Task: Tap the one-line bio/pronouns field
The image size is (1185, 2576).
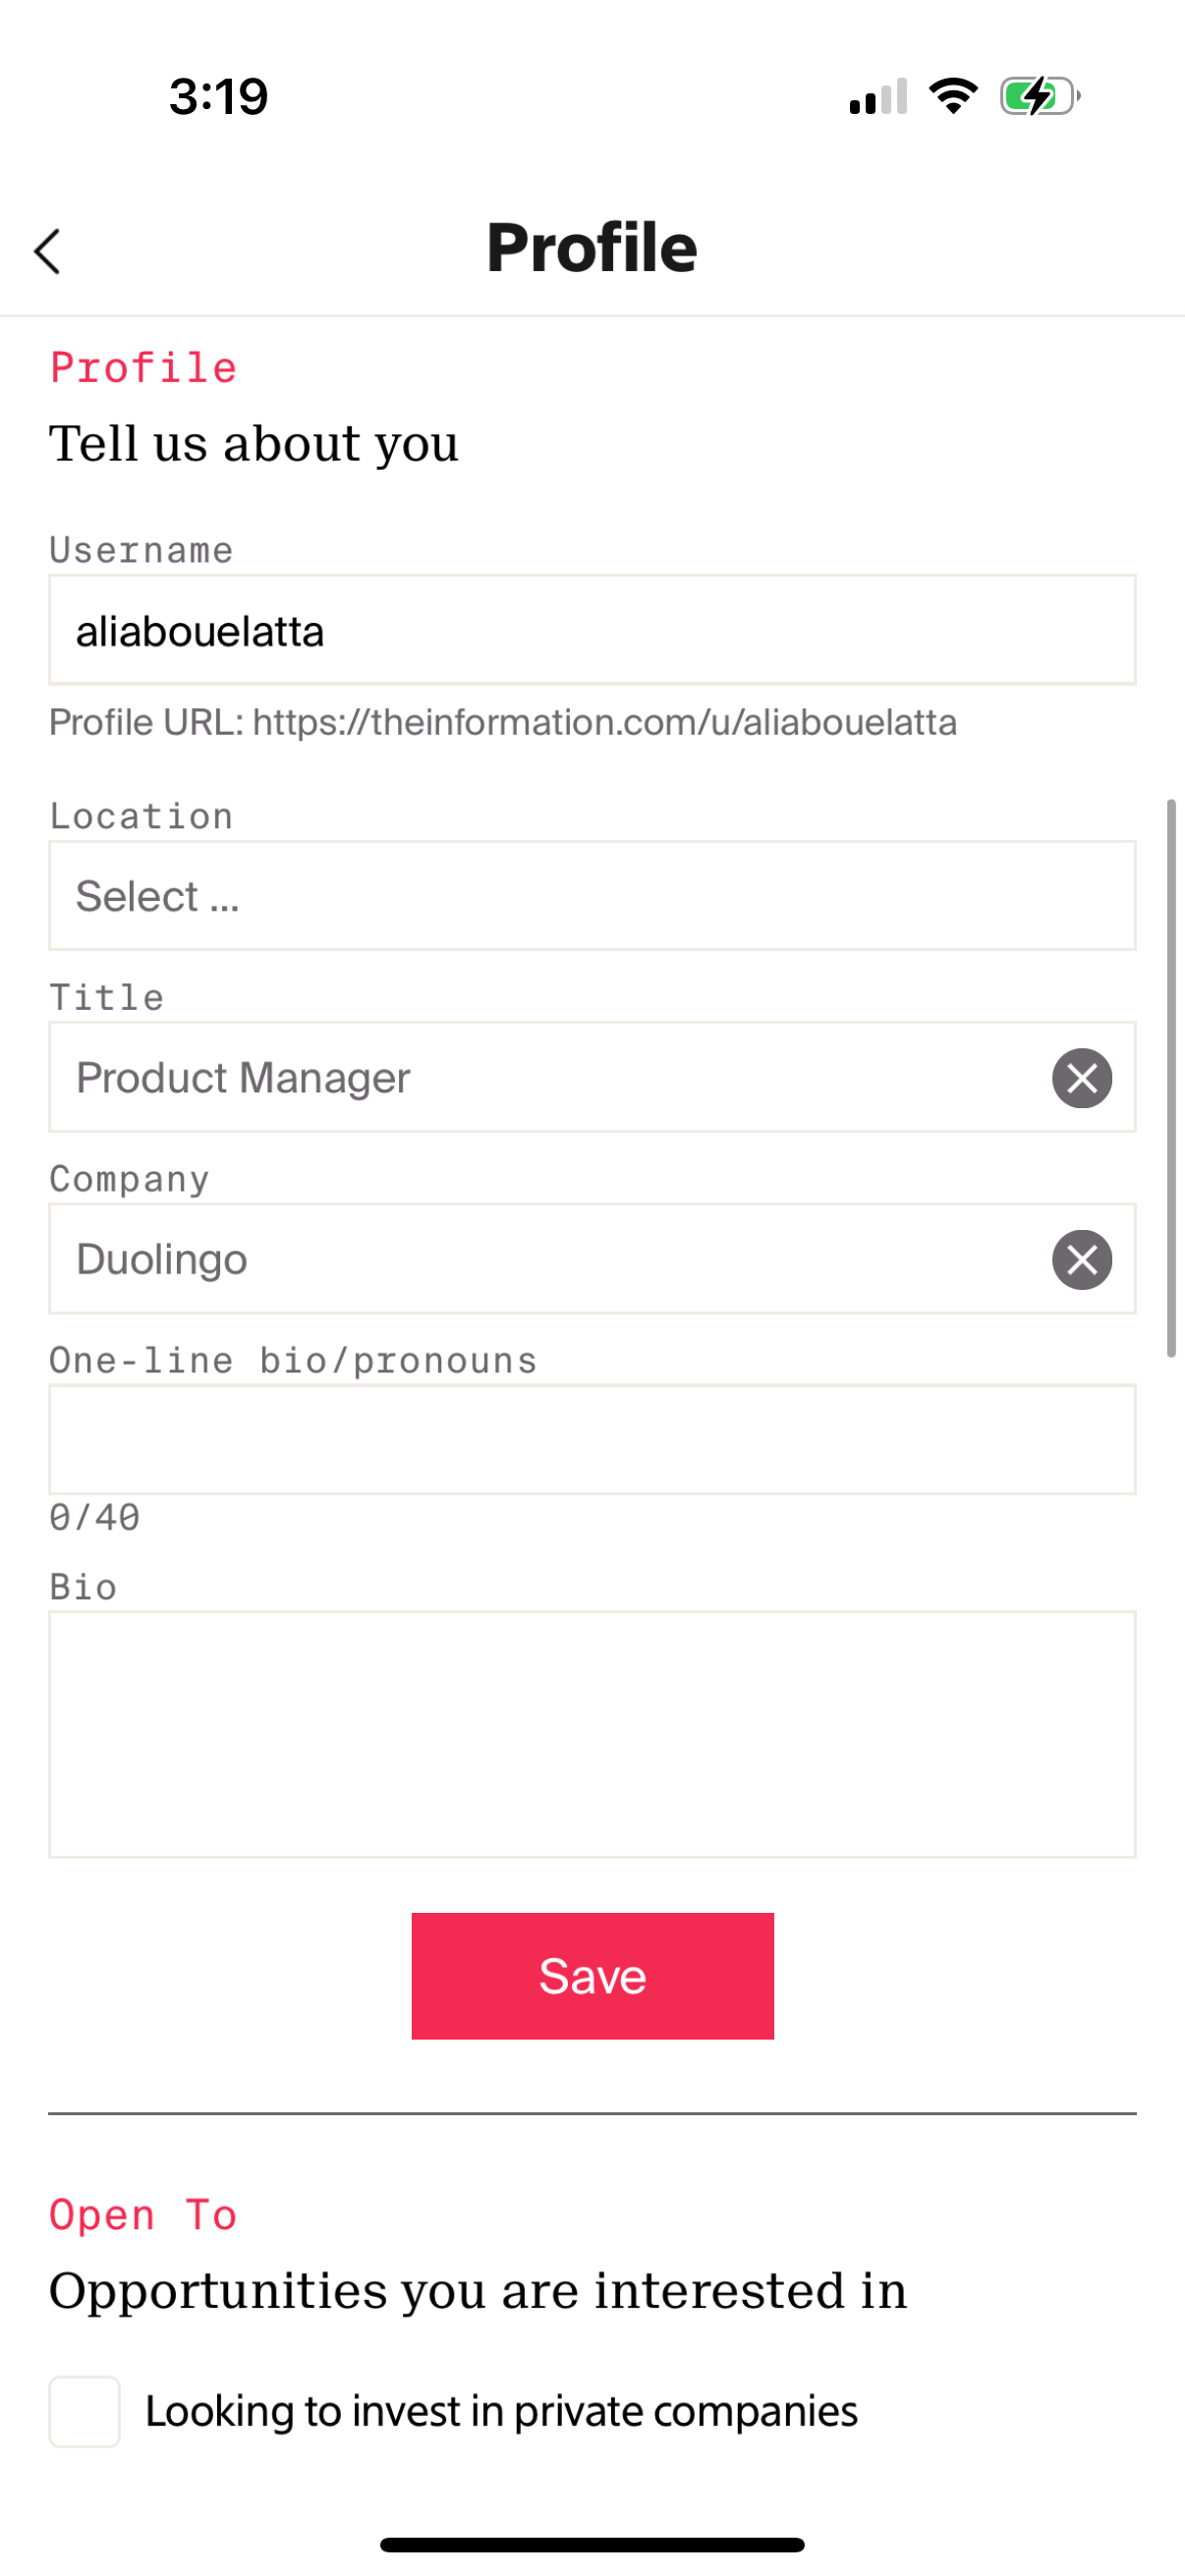Action: click(x=592, y=1440)
